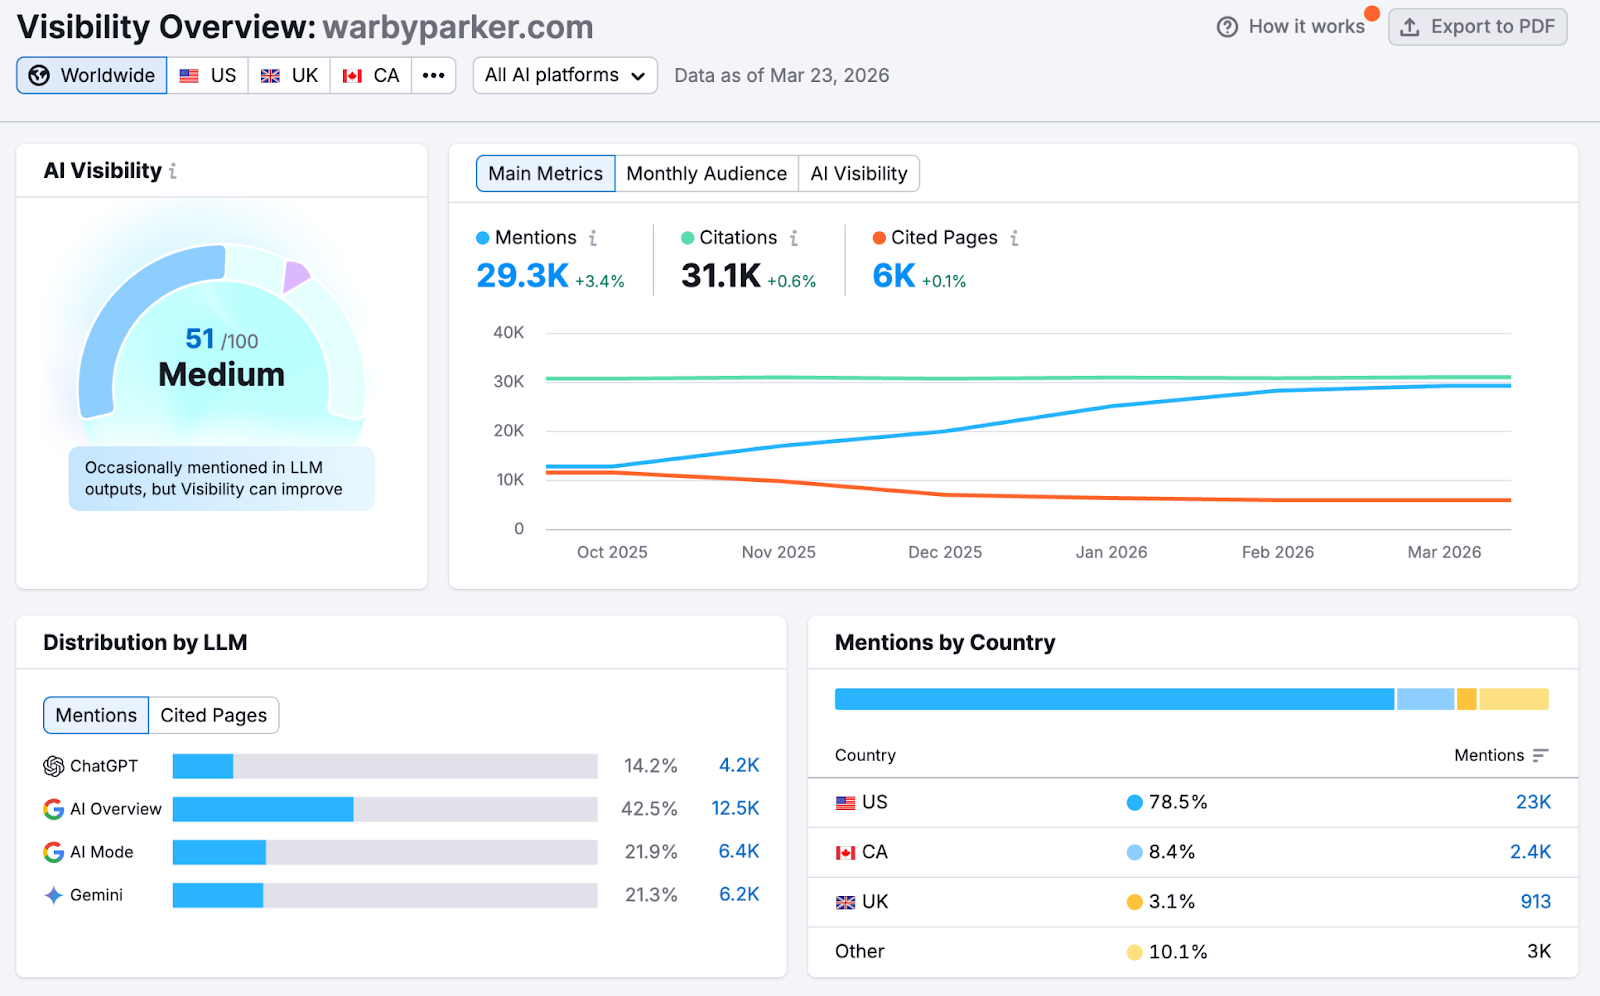Click the How it works question mark icon
This screenshot has height=996, width=1600.
pyautogui.click(x=1227, y=27)
